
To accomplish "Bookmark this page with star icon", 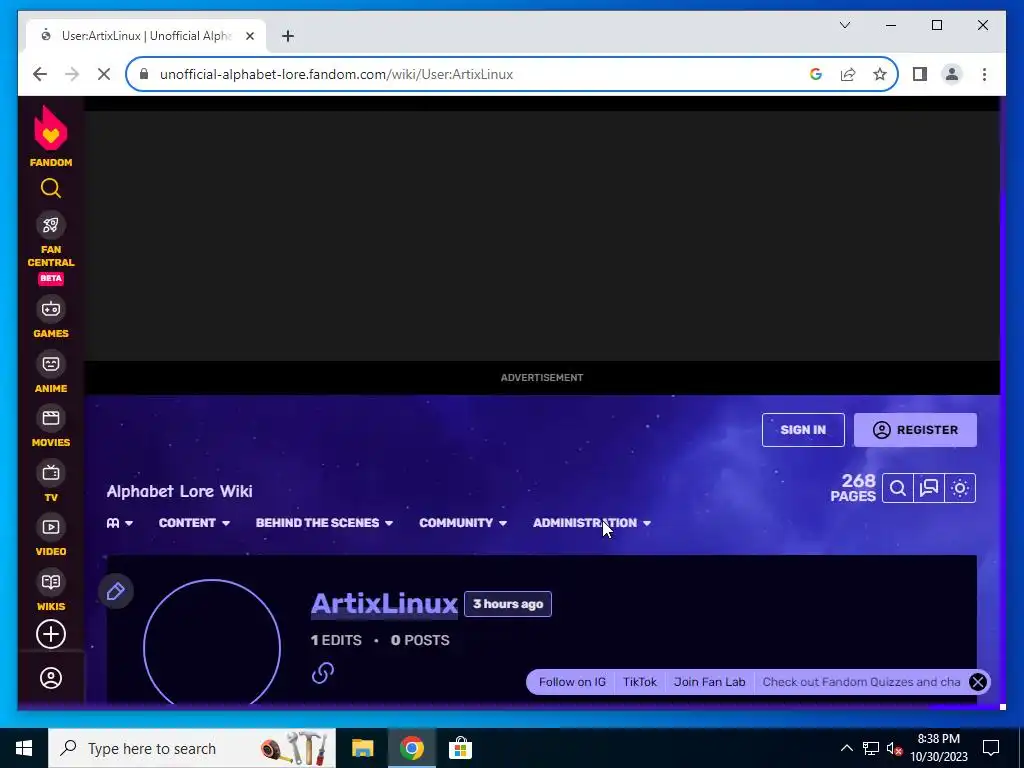I will click(x=880, y=74).
